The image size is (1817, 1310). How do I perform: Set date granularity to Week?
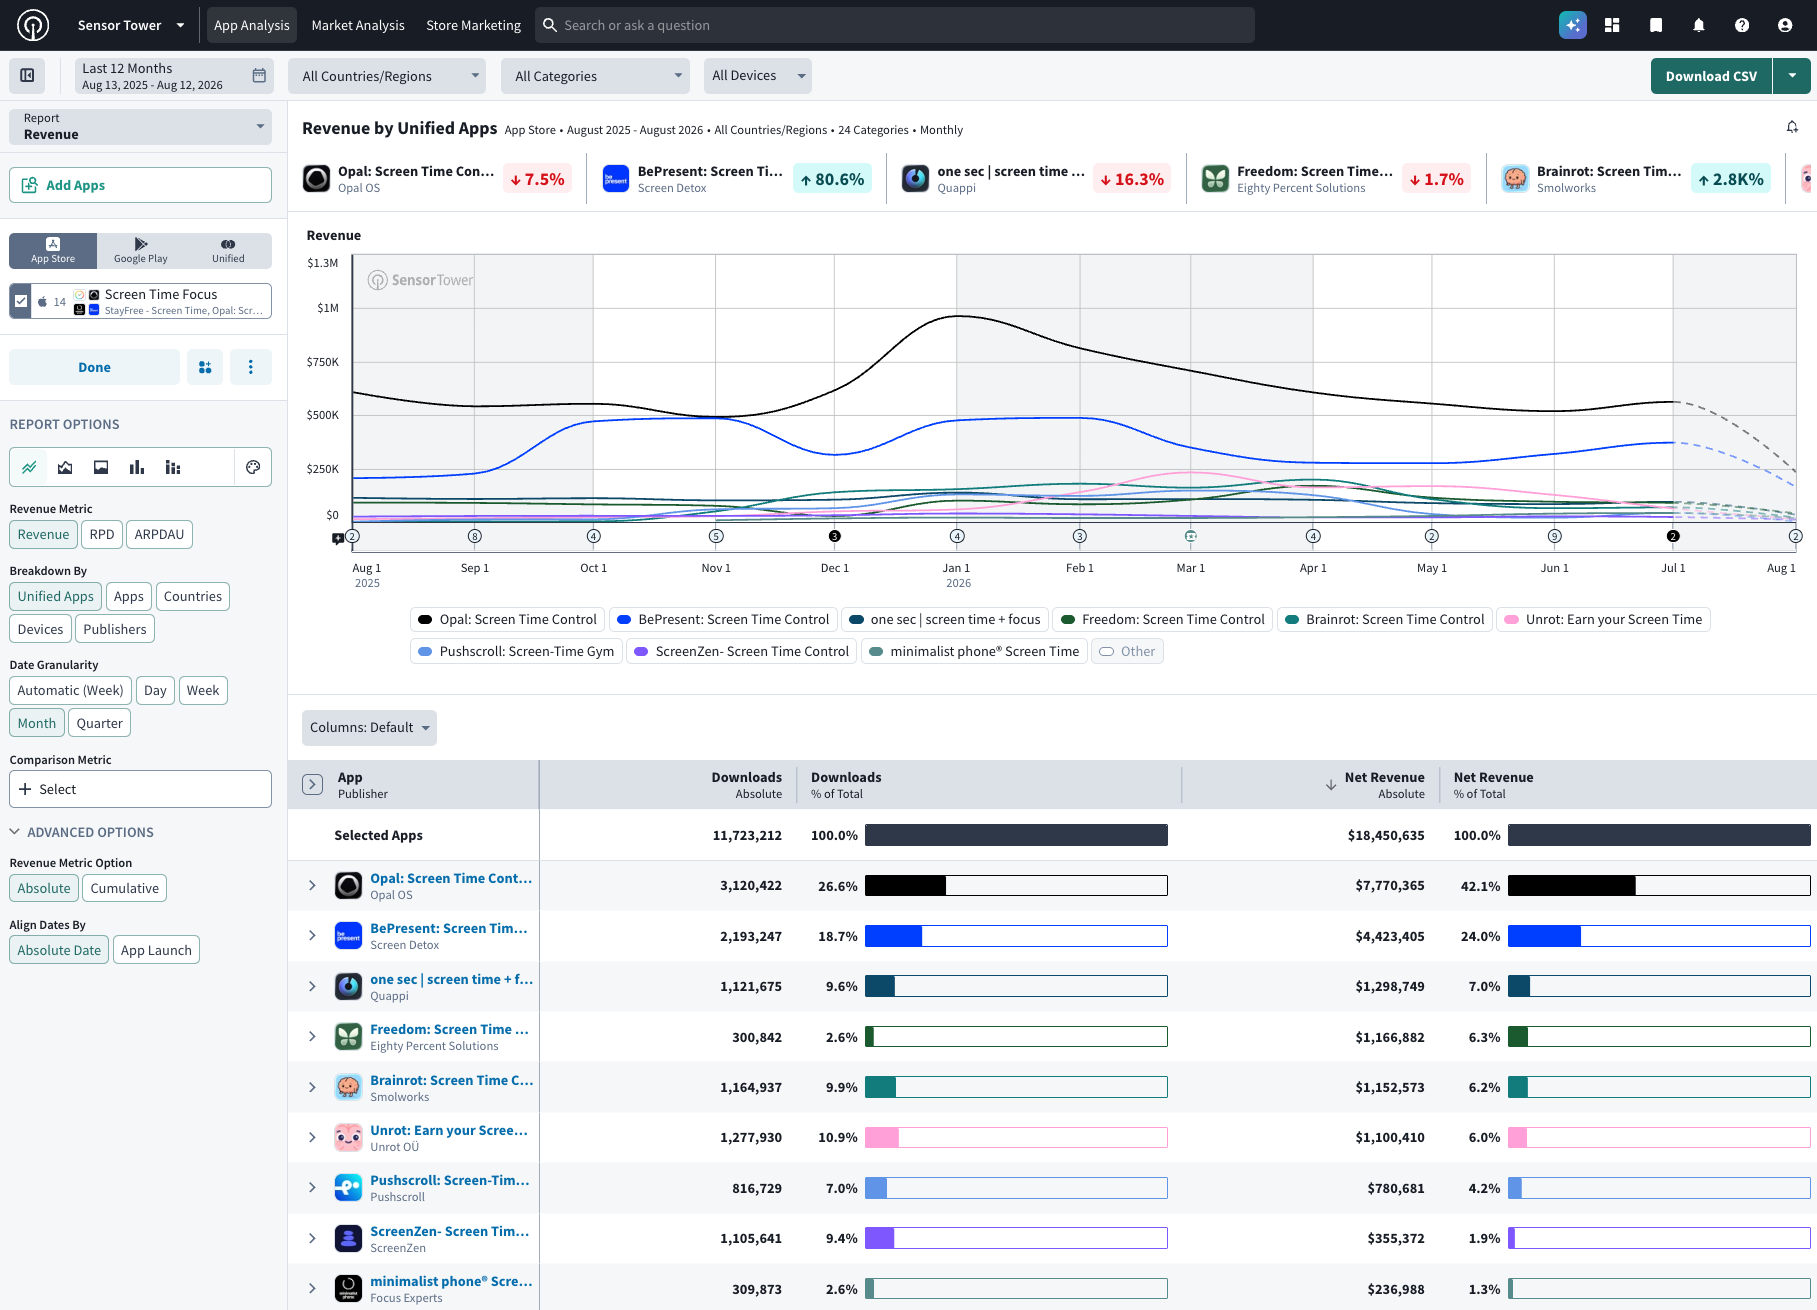(203, 690)
